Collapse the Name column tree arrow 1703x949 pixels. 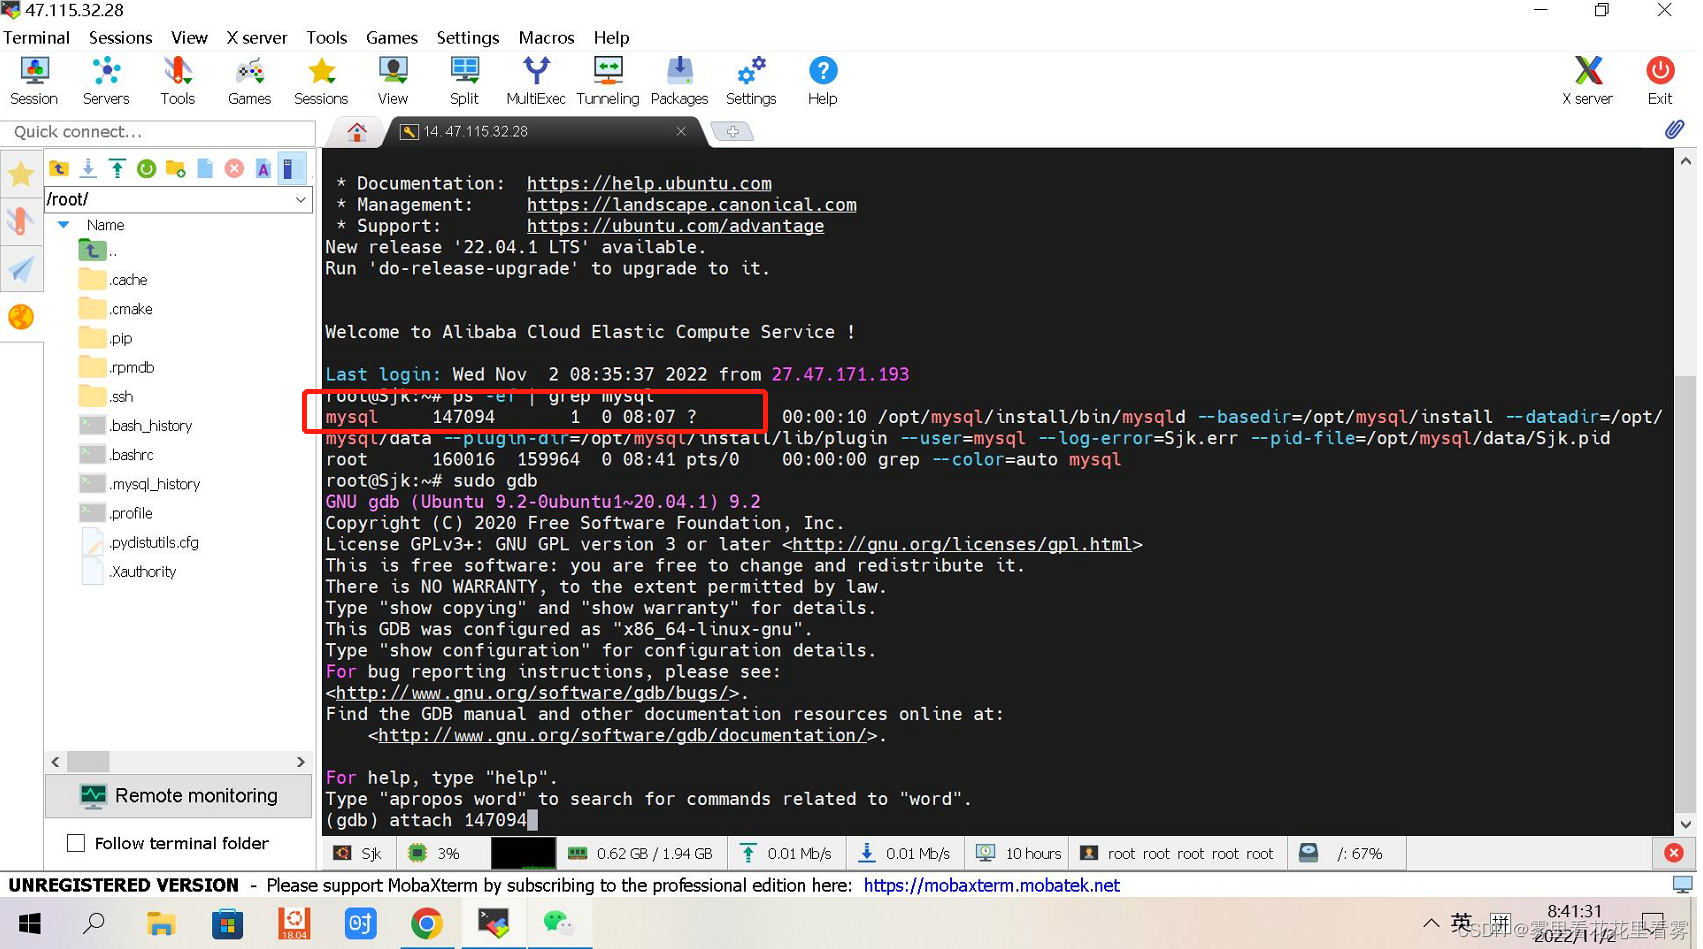point(63,225)
